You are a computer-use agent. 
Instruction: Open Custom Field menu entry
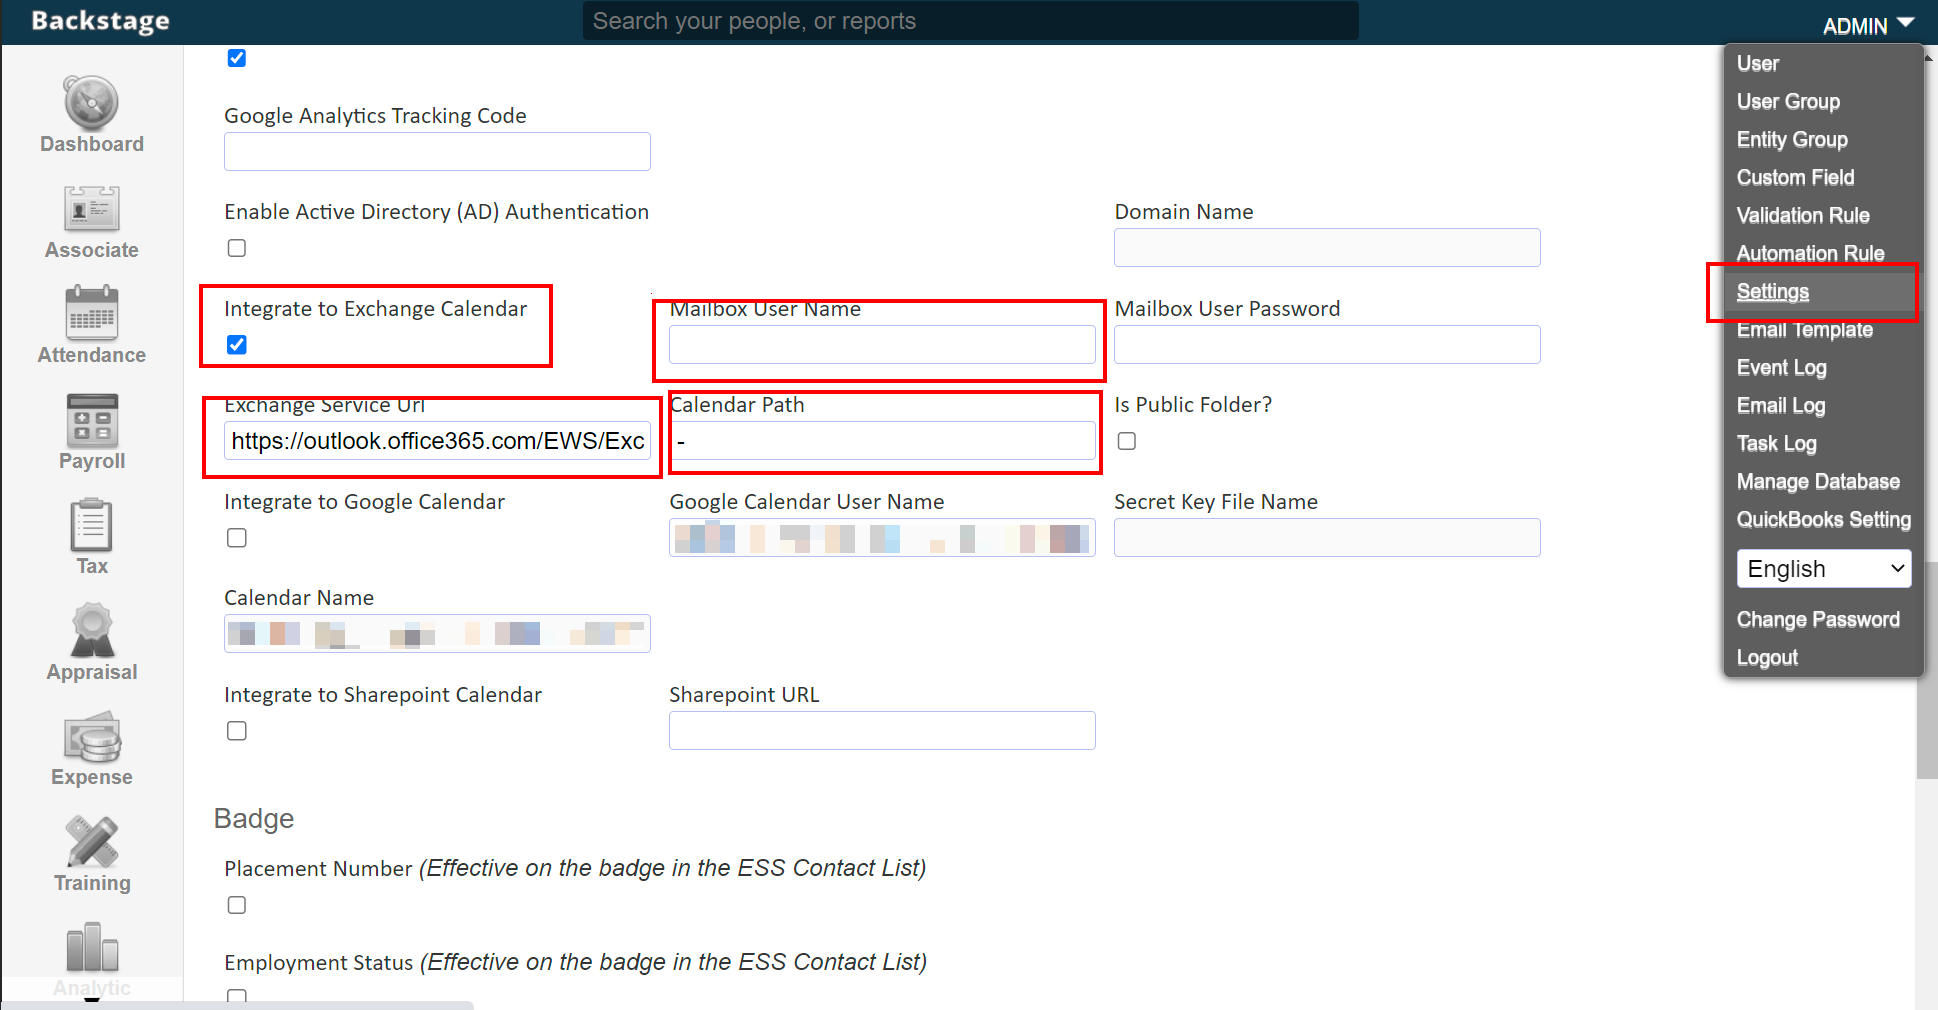click(x=1795, y=178)
